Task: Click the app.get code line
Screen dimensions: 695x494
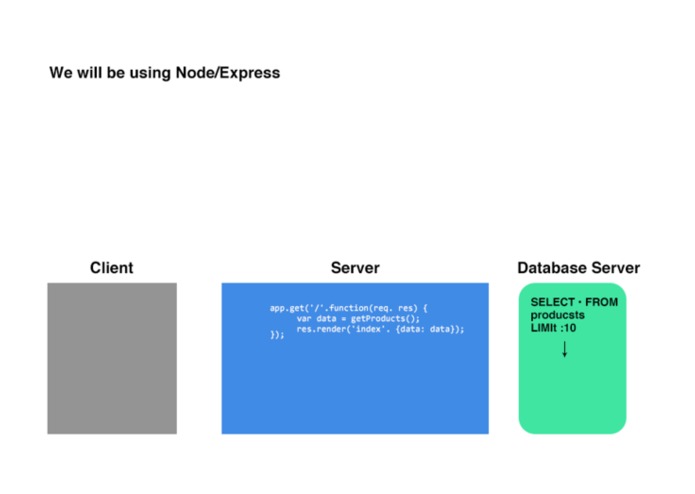Action: (348, 308)
